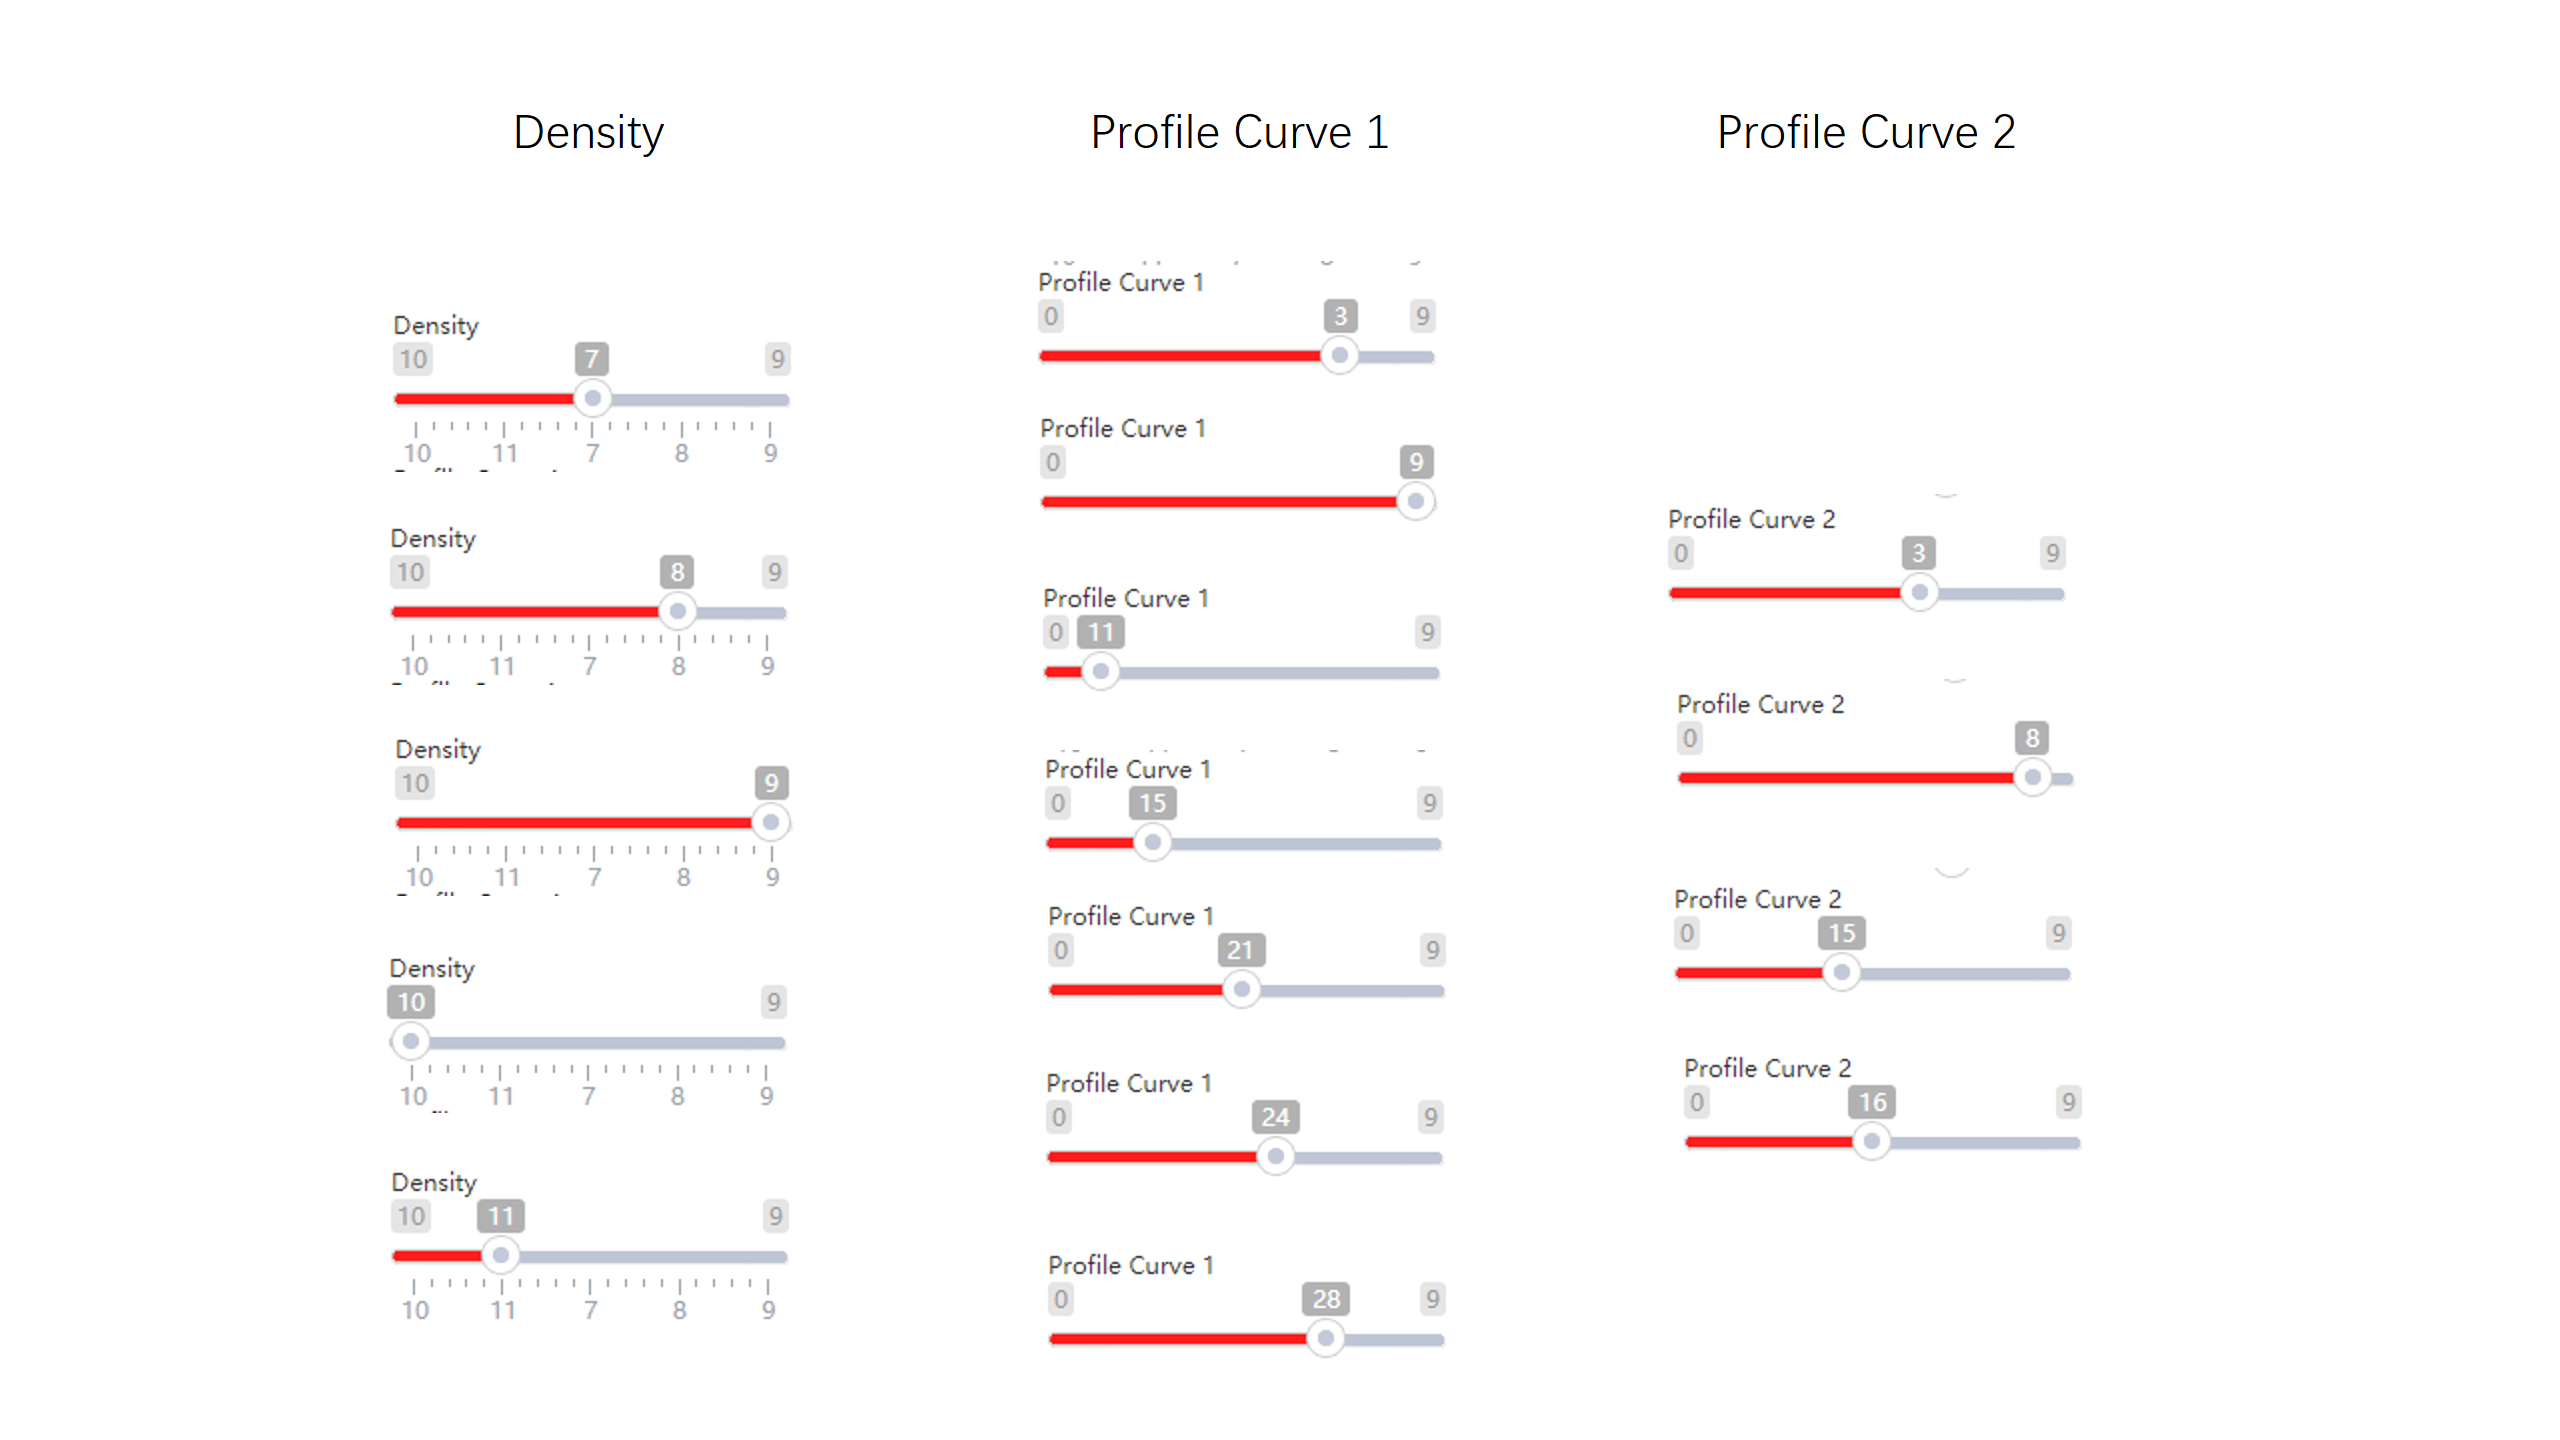Click the large Density column heading
Image resolution: width=2560 pixels, height=1440 pixels.
(x=588, y=132)
